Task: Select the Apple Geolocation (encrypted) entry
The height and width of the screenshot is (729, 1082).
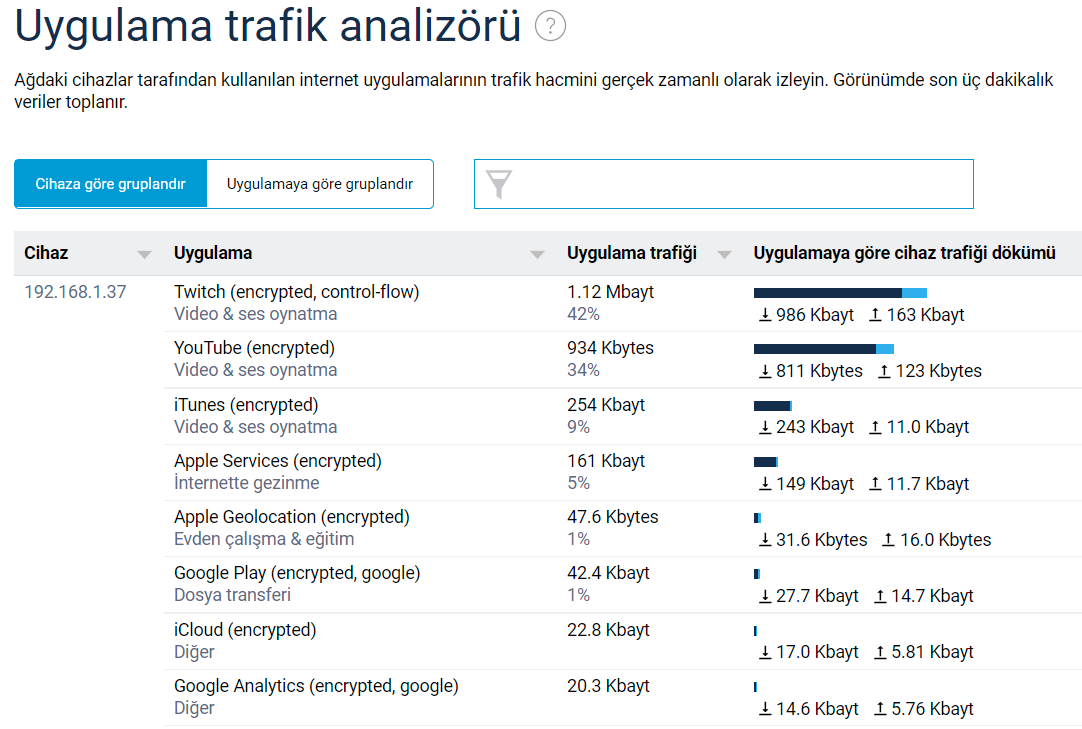Action: 291,517
